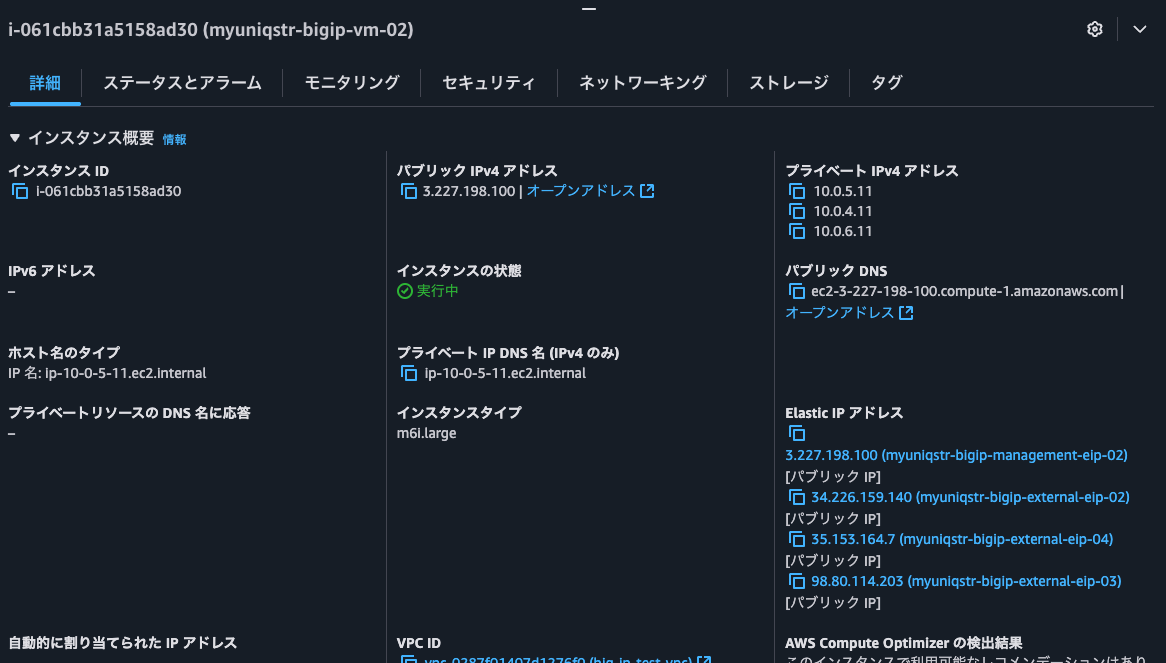Open panel settings gear icon
The height and width of the screenshot is (663, 1166).
[x=1095, y=29]
